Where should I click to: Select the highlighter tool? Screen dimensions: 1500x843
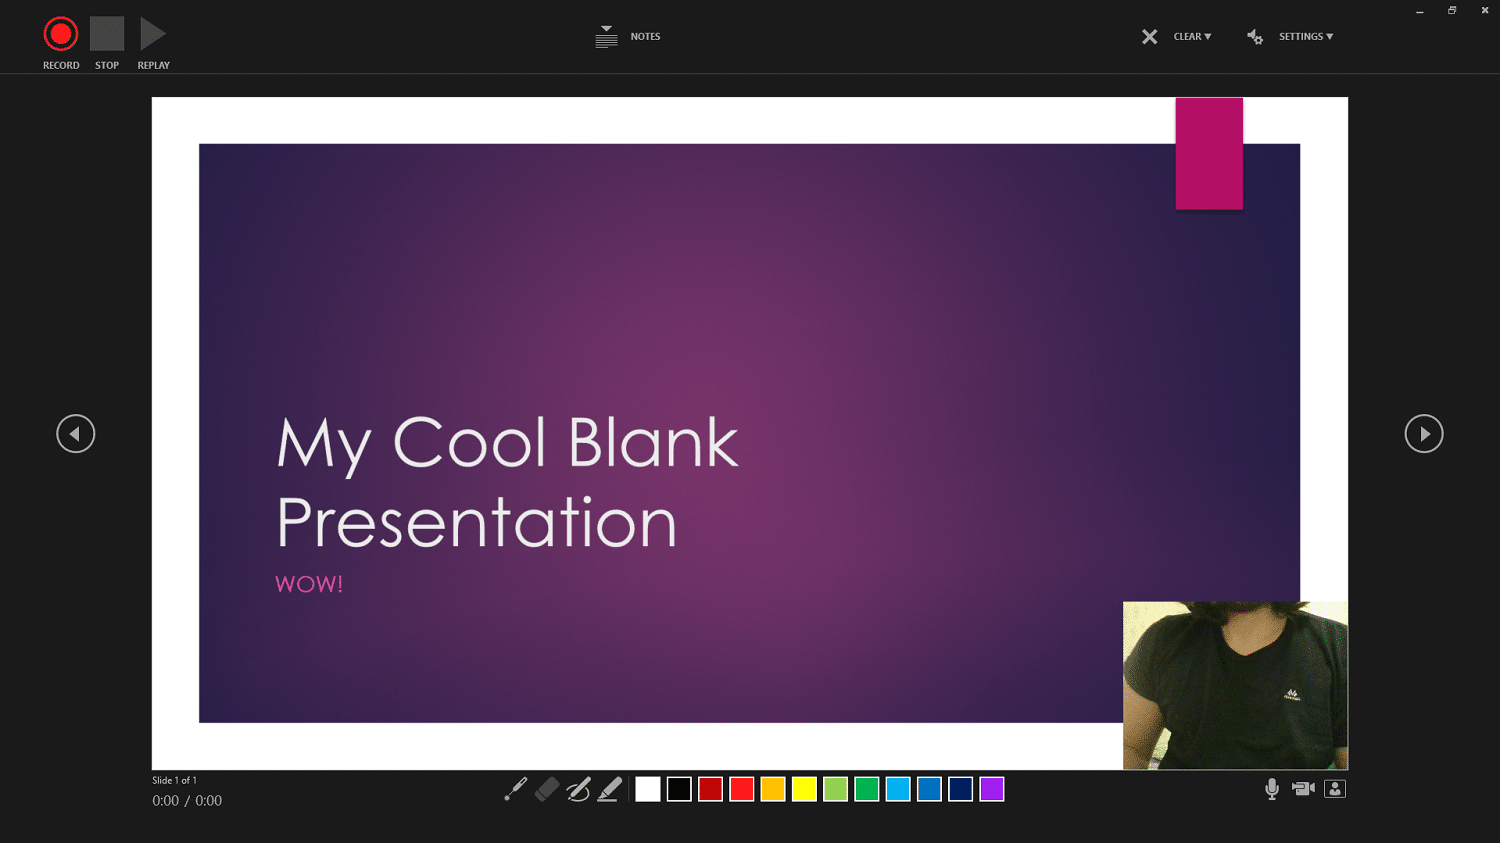click(611, 789)
